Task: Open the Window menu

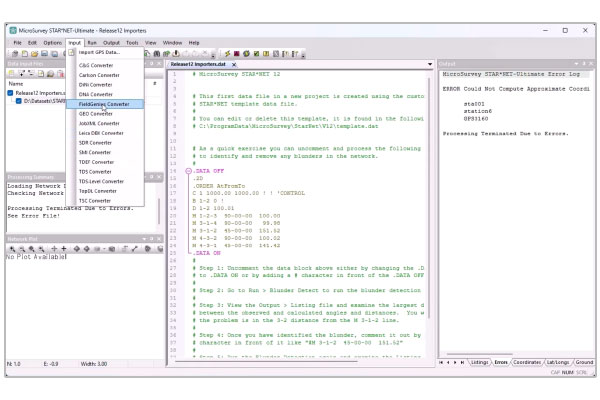Action: pyautogui.click(x=172, y=43)
